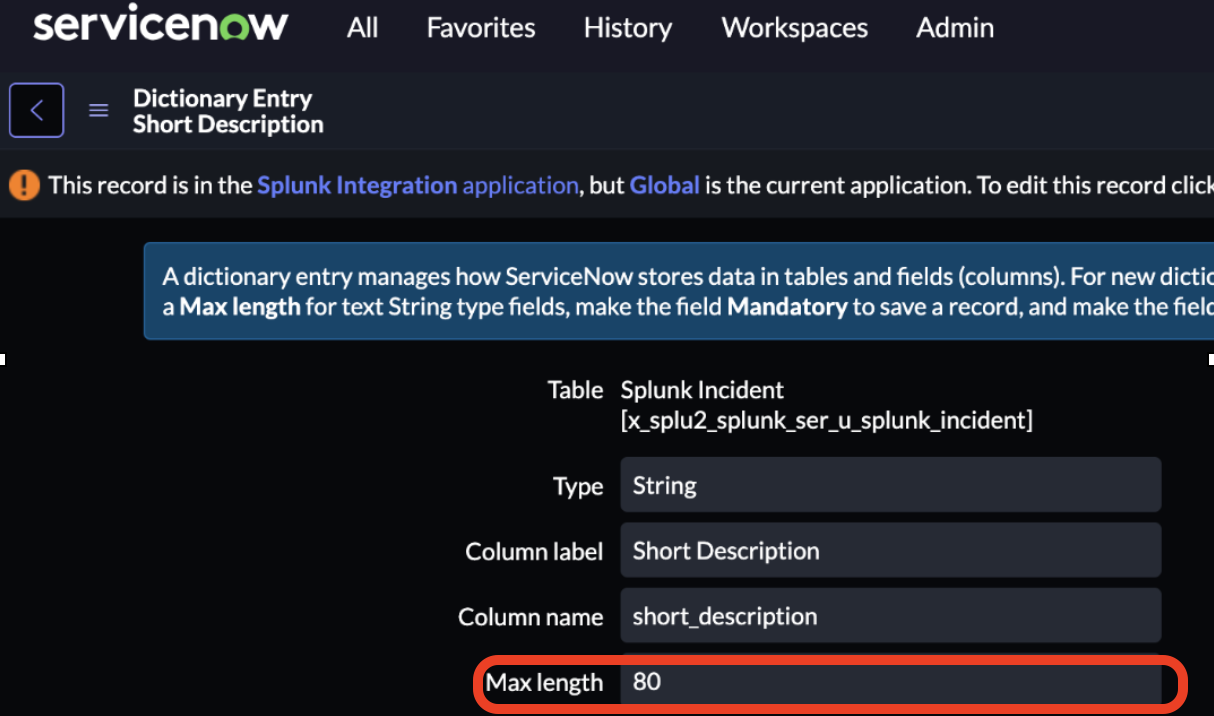Focus the Max length field showing 80
The height and width of the screenshot is (716, 1214).
pos(890,682)
